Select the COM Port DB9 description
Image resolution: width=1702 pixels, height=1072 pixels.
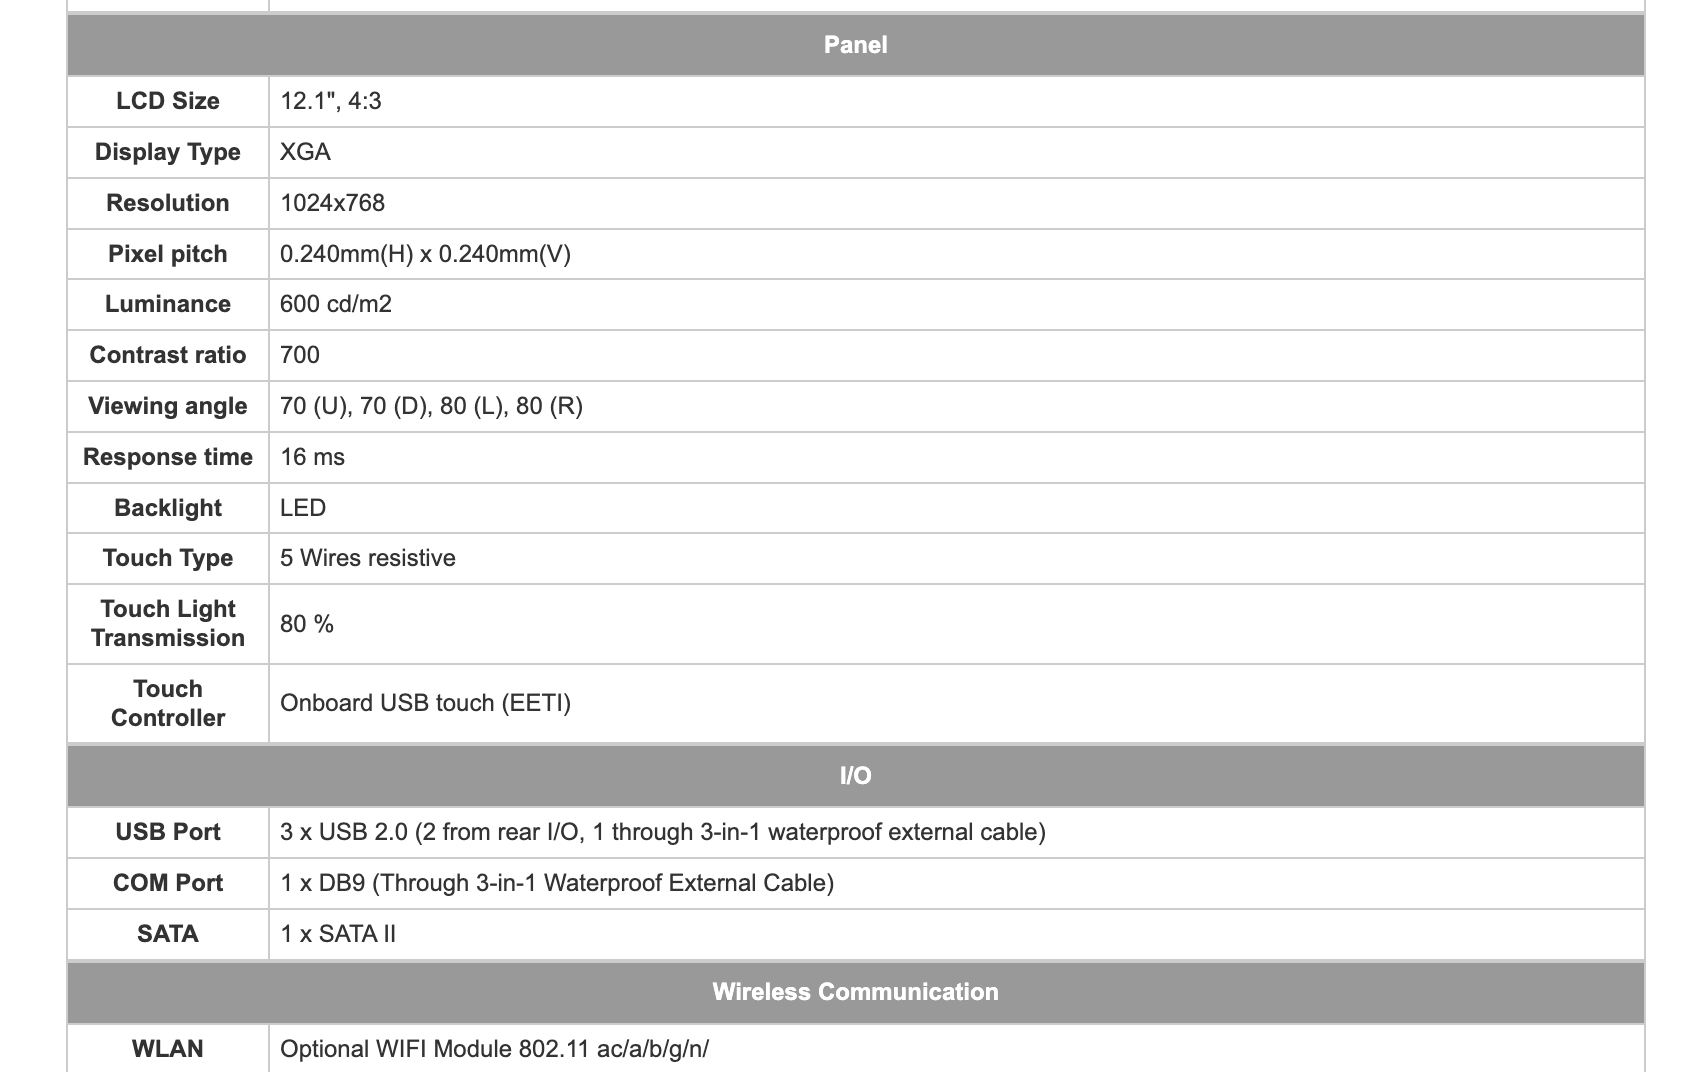pyautogui.click(x=557, y=883)
